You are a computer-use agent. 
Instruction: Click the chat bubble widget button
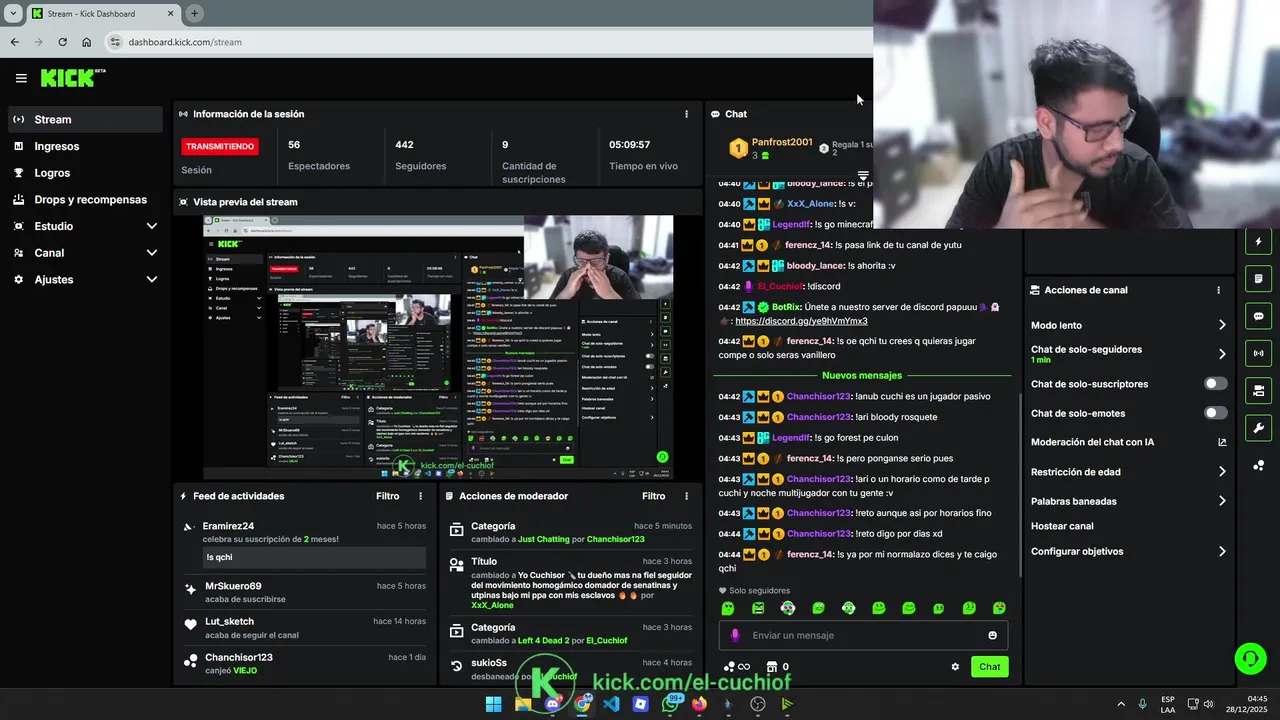coord(1258,316)
